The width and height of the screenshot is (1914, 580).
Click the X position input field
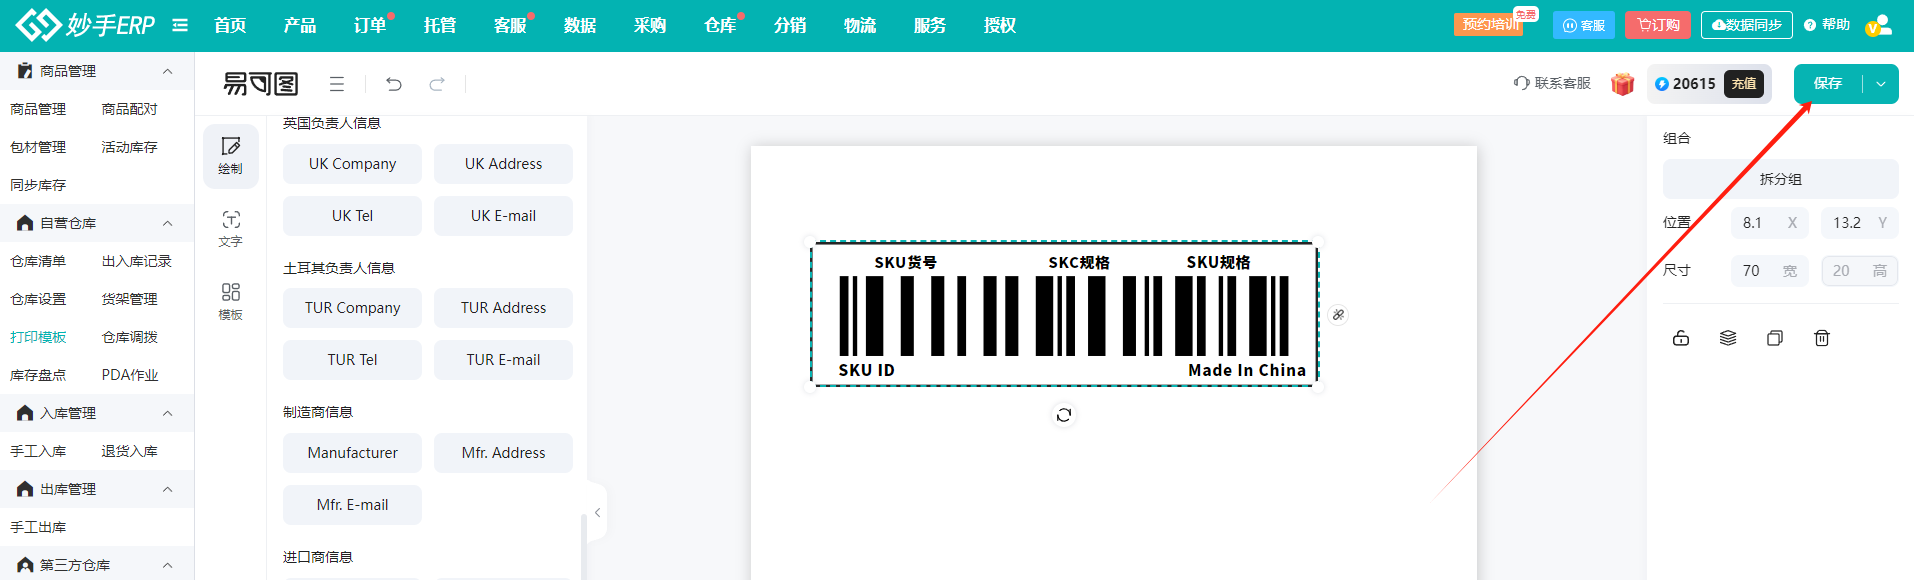[1760, 223]
